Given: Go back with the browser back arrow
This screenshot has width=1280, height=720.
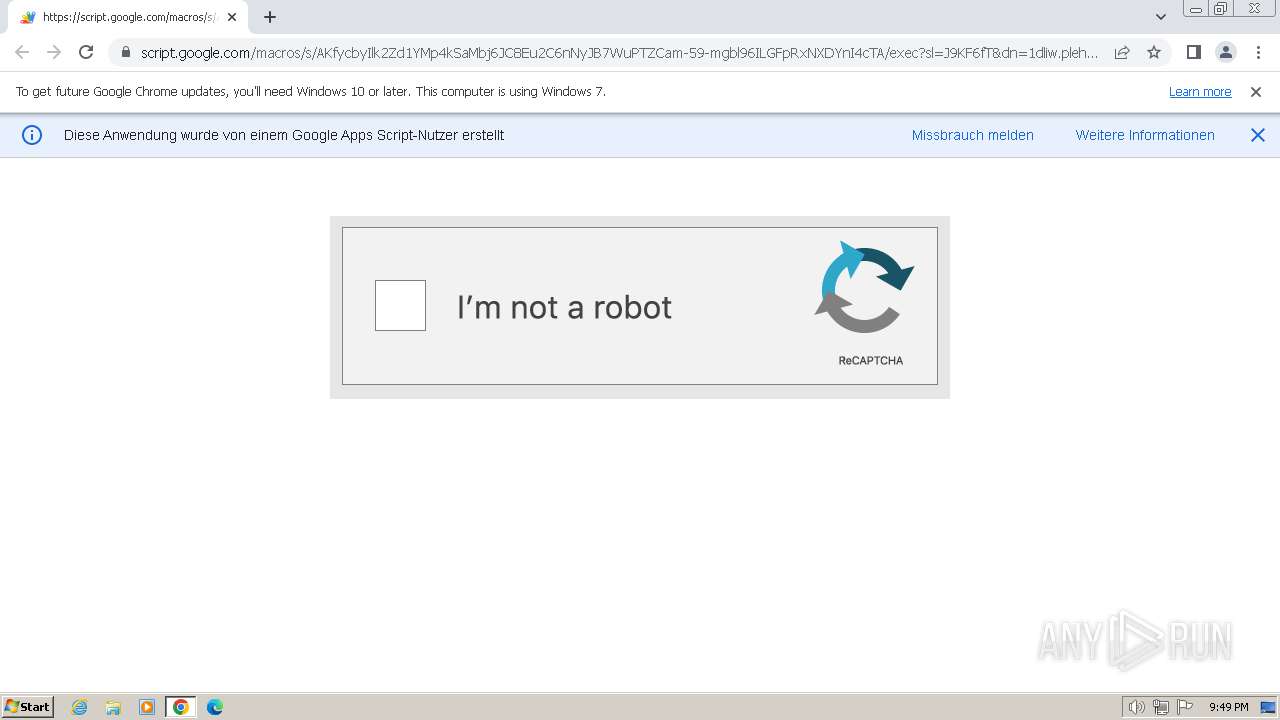Looking at the screenshot, I should click(22, 52).
